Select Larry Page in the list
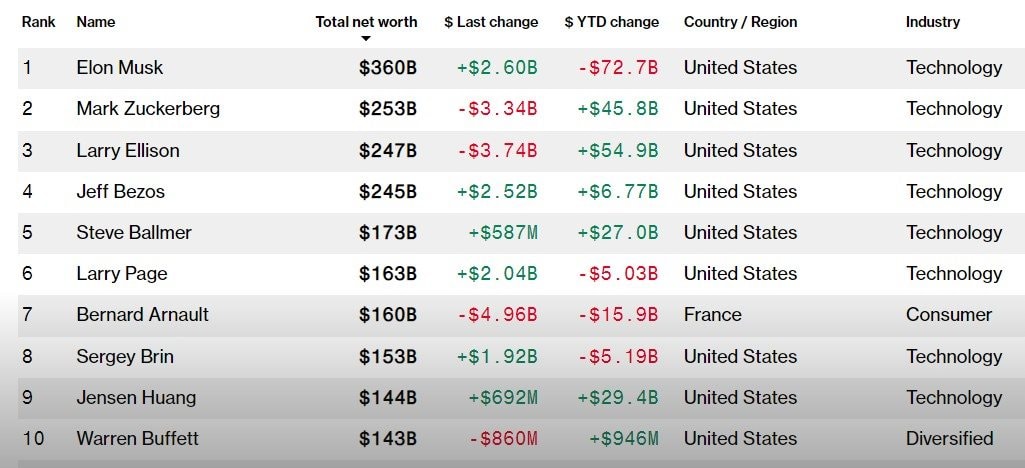This screenshot has width=1025, height=468. [x=122, y=274]
